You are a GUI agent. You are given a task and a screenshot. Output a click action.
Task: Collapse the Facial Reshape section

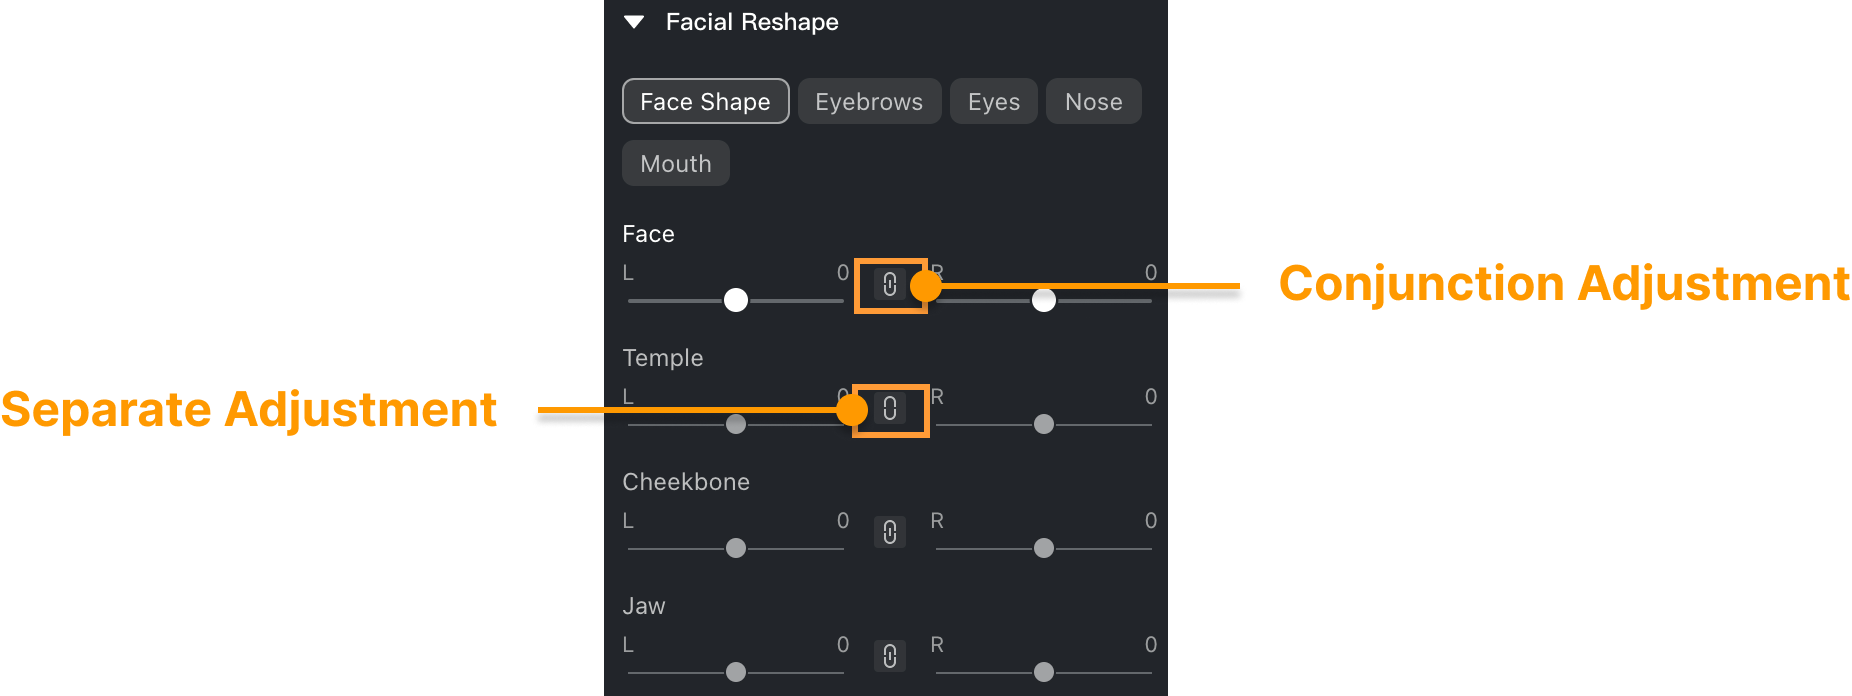coord(634,22)
